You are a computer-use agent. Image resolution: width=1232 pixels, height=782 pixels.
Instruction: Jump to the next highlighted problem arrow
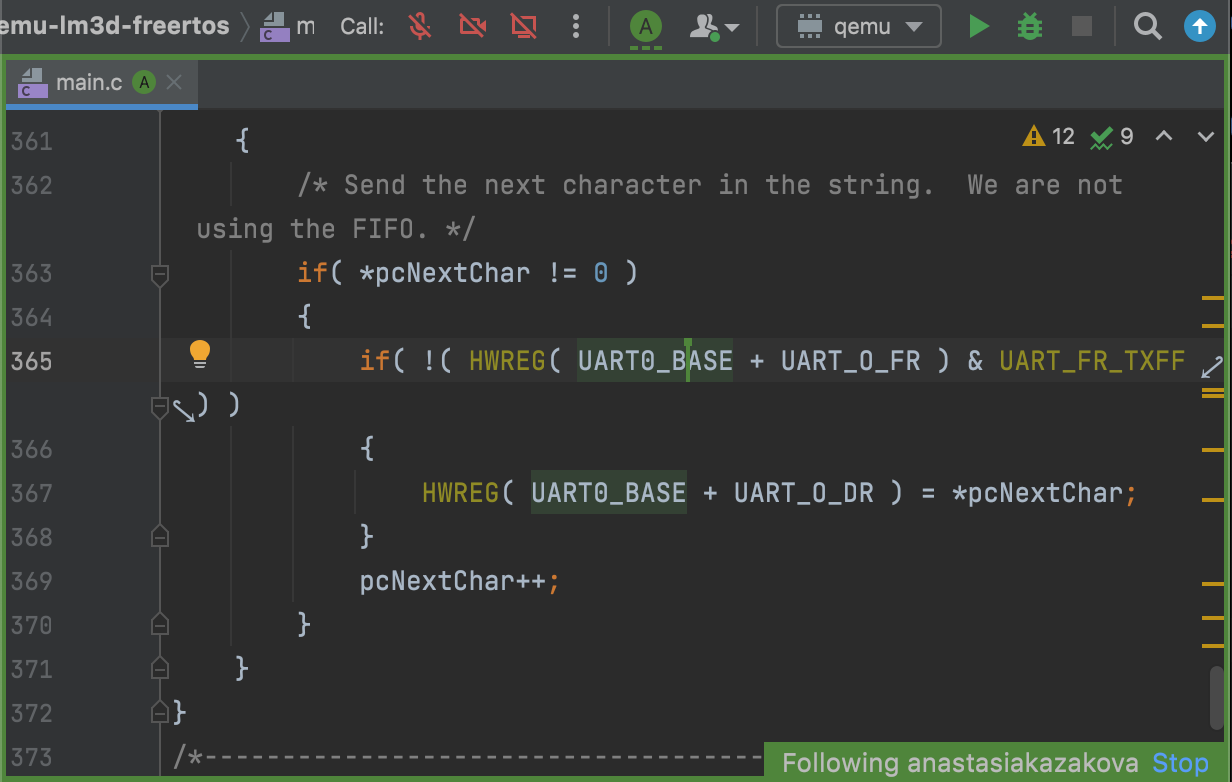click(x=1206, y=137)
